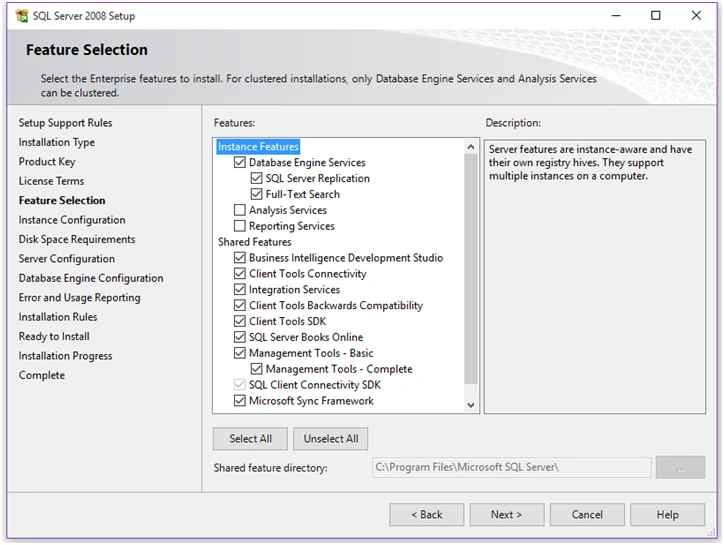Image resolution: width=724 pixels, height=545 pixels.
Task: Click scroll down arrow in Features list
Action: click(471, 405)
